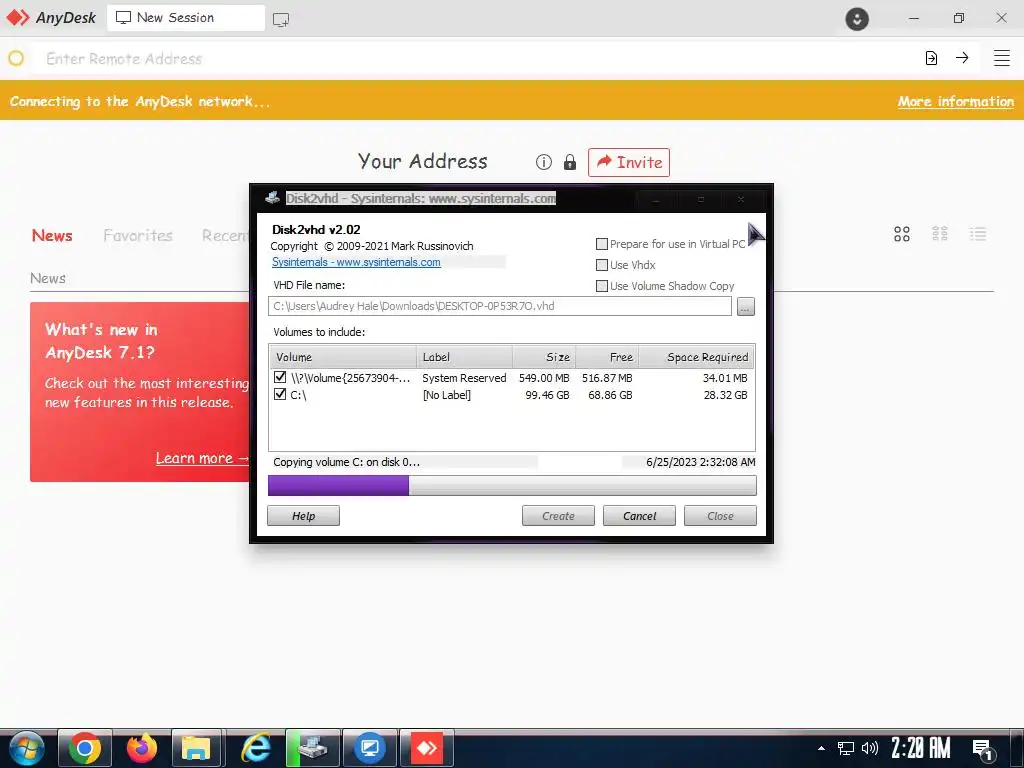Viewport: 1024px width, 768px height.
Task: Click the Disk2vhd Close button
Action: [x=720, y=515]
